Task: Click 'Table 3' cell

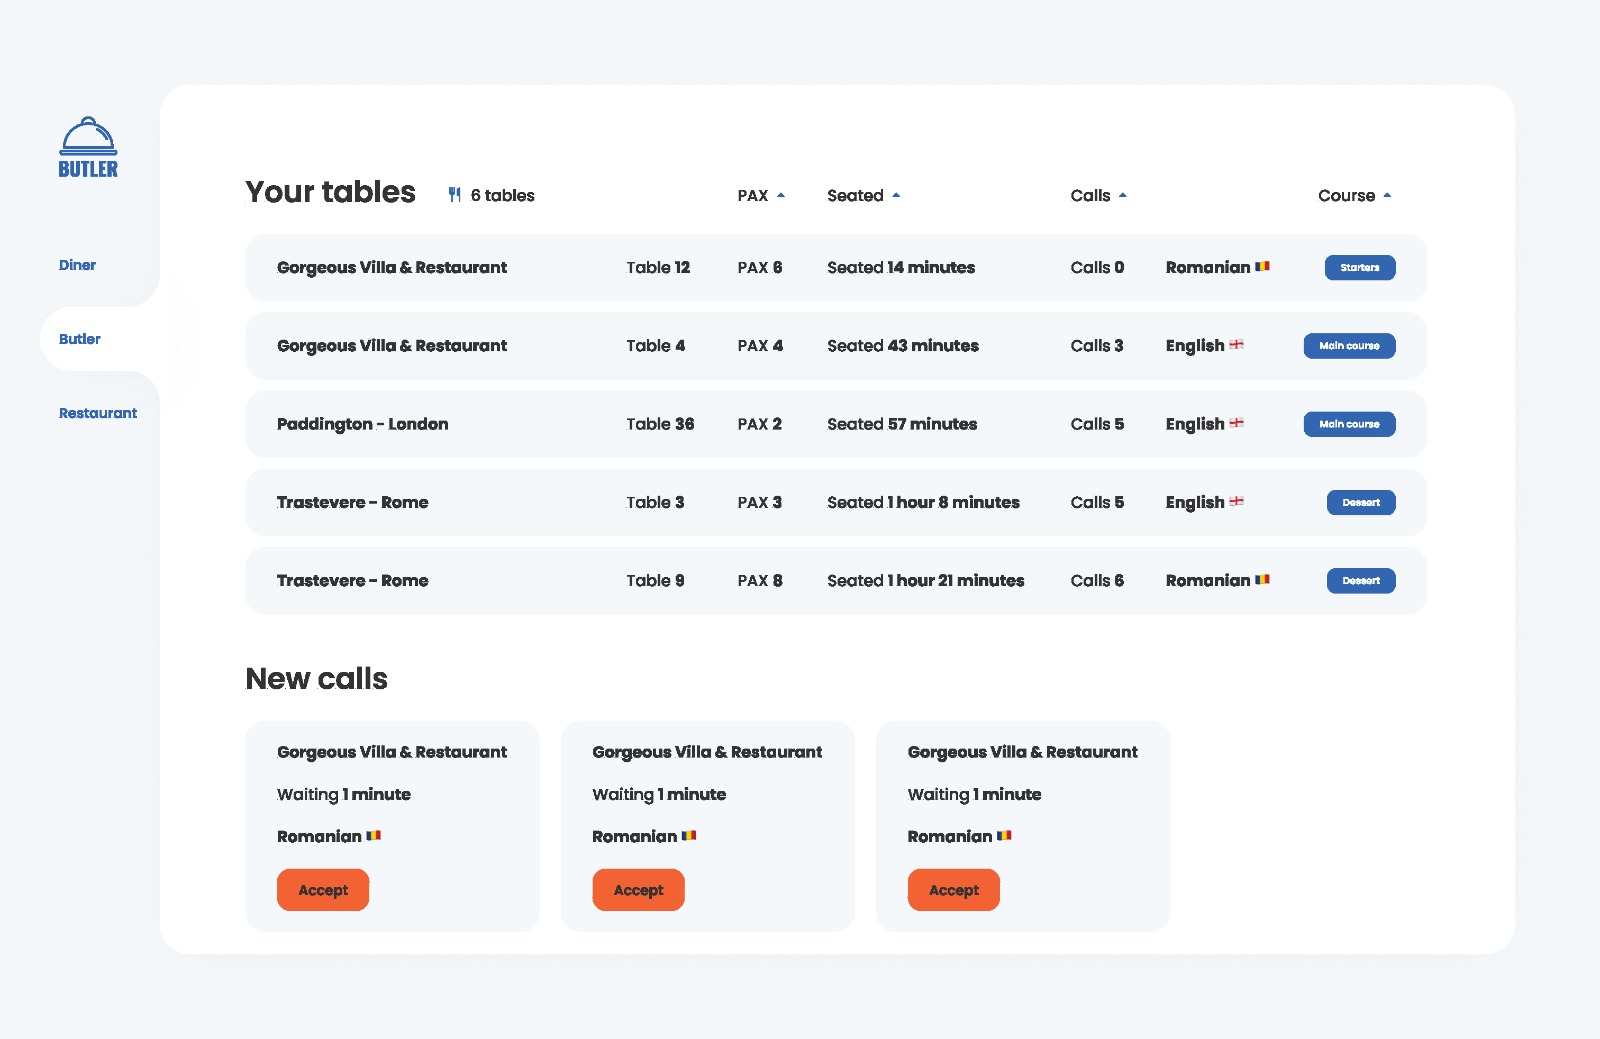Action: pos(655,502)
